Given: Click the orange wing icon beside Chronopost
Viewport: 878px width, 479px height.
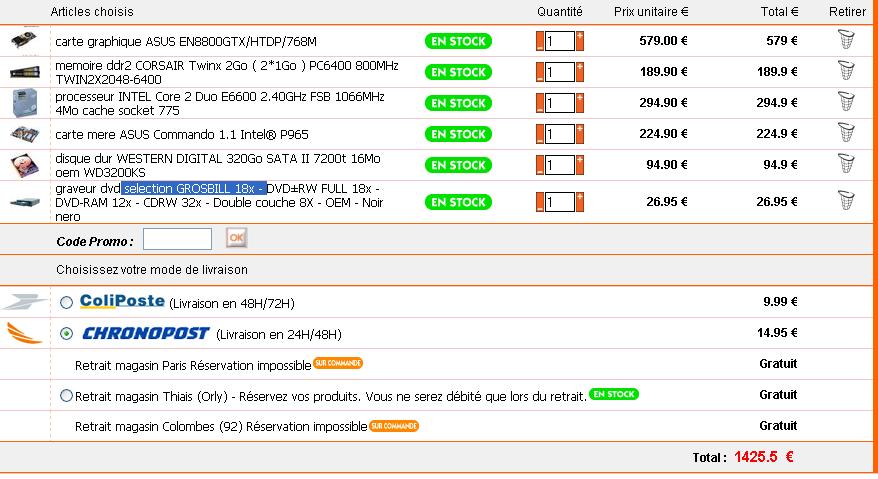Looking at the screenshot, I should pyautogui.click(x=24, y=333).
